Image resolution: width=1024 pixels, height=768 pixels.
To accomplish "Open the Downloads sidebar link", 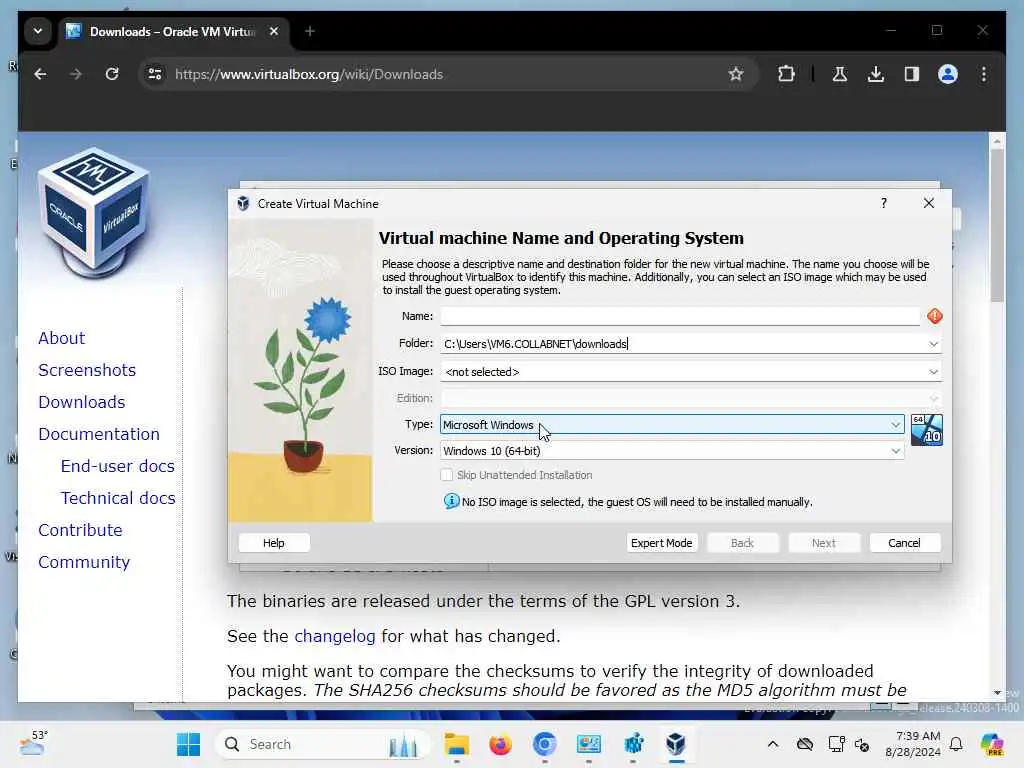I will [x=82, y=402].
